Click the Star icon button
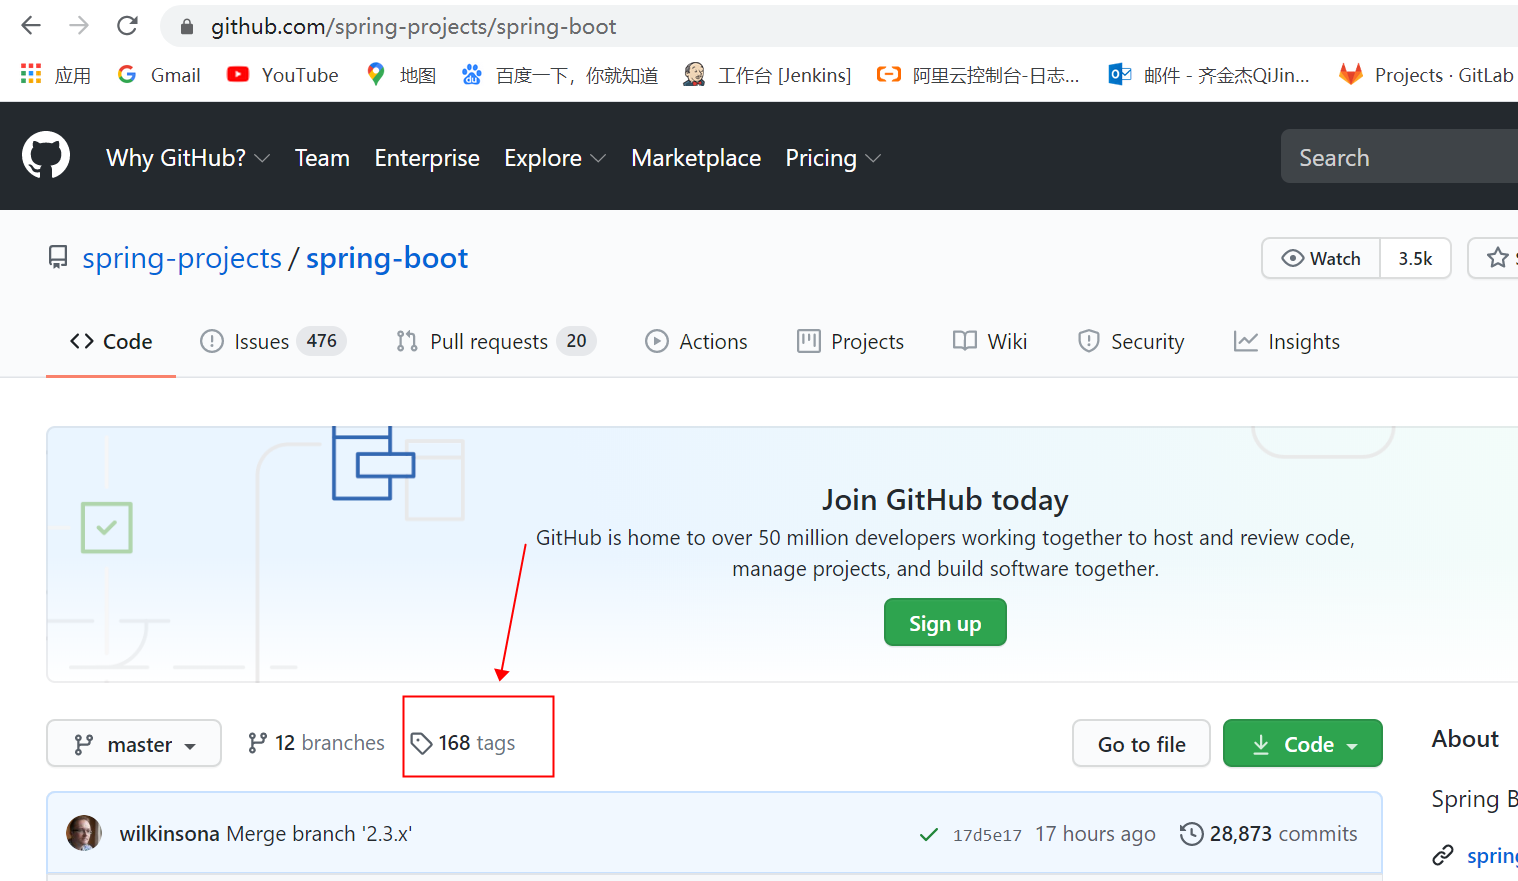 click(x=1497, y=258)
